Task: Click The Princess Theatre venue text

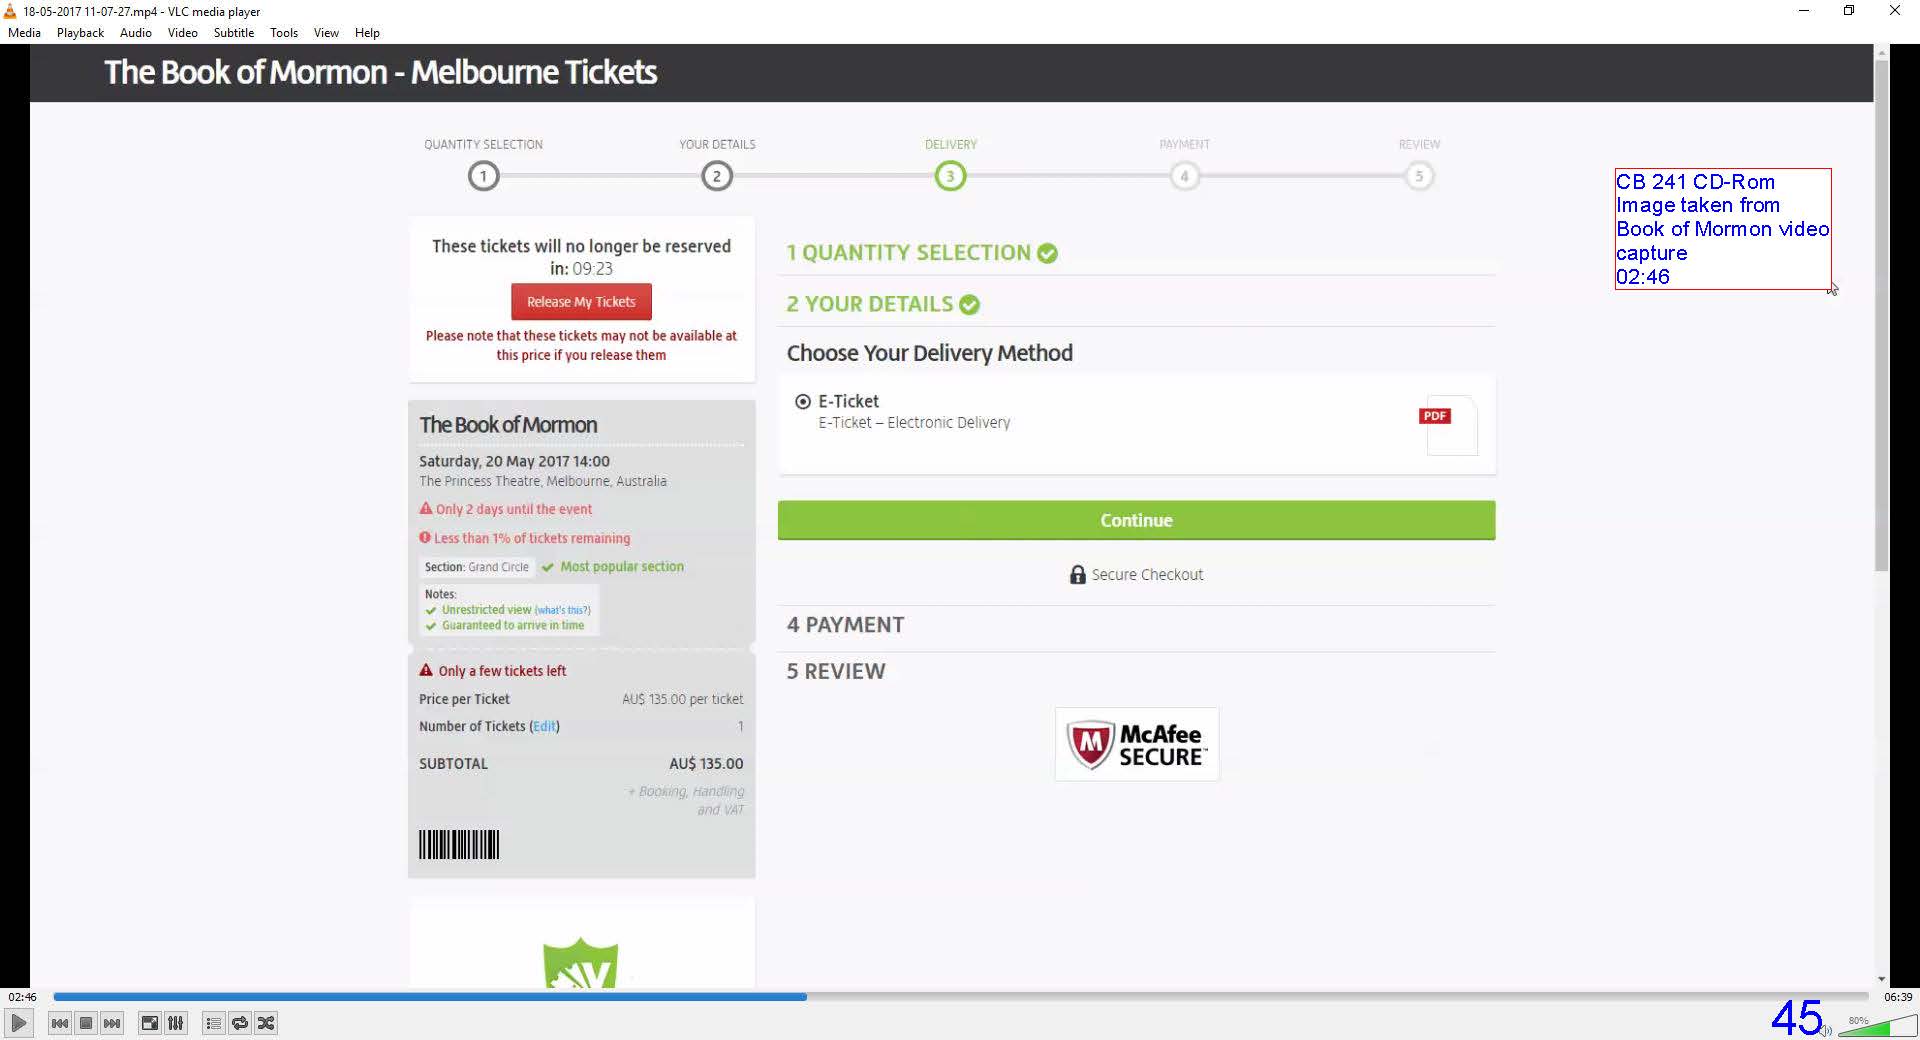Action: pyautogui.click(x=543, y=481)
